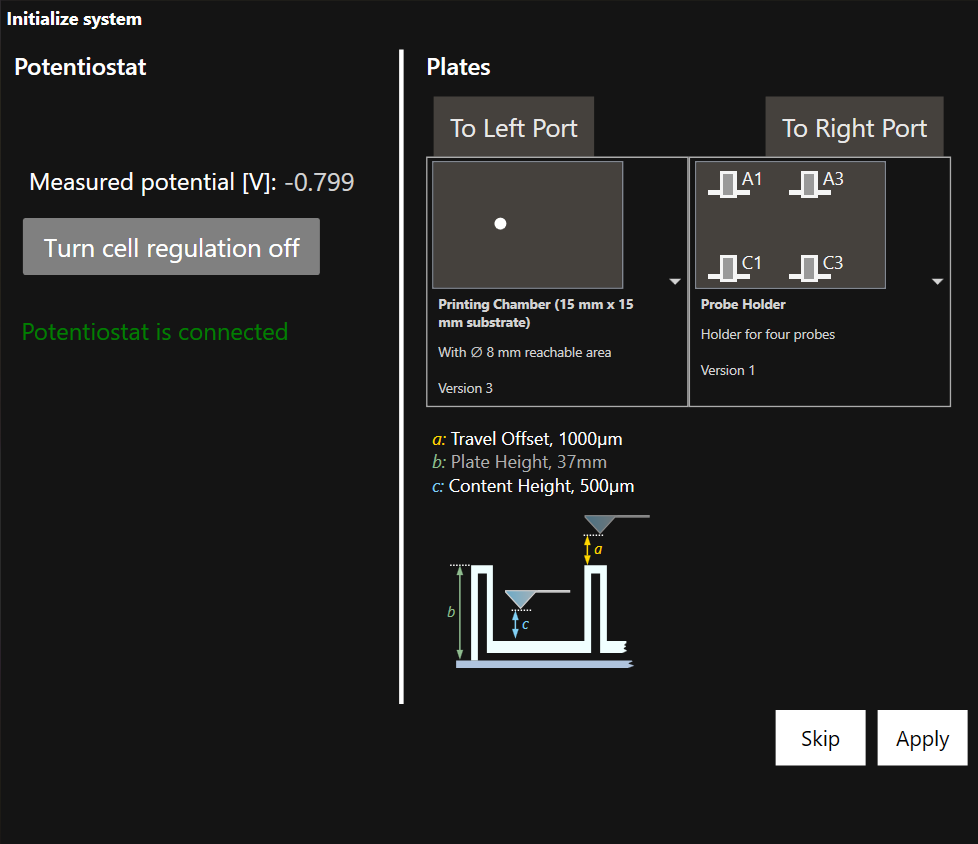Click the white substrate dot in the chamber preview

[x=500, y=224]
